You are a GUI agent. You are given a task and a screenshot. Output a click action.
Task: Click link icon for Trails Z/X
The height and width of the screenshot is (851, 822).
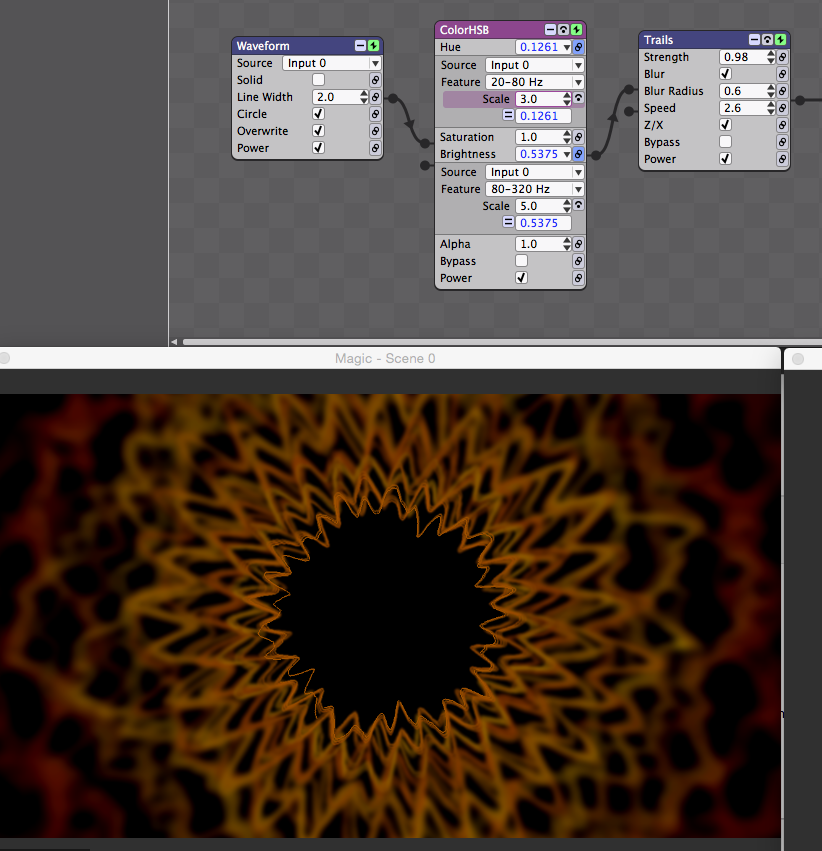tap(782, 125)
